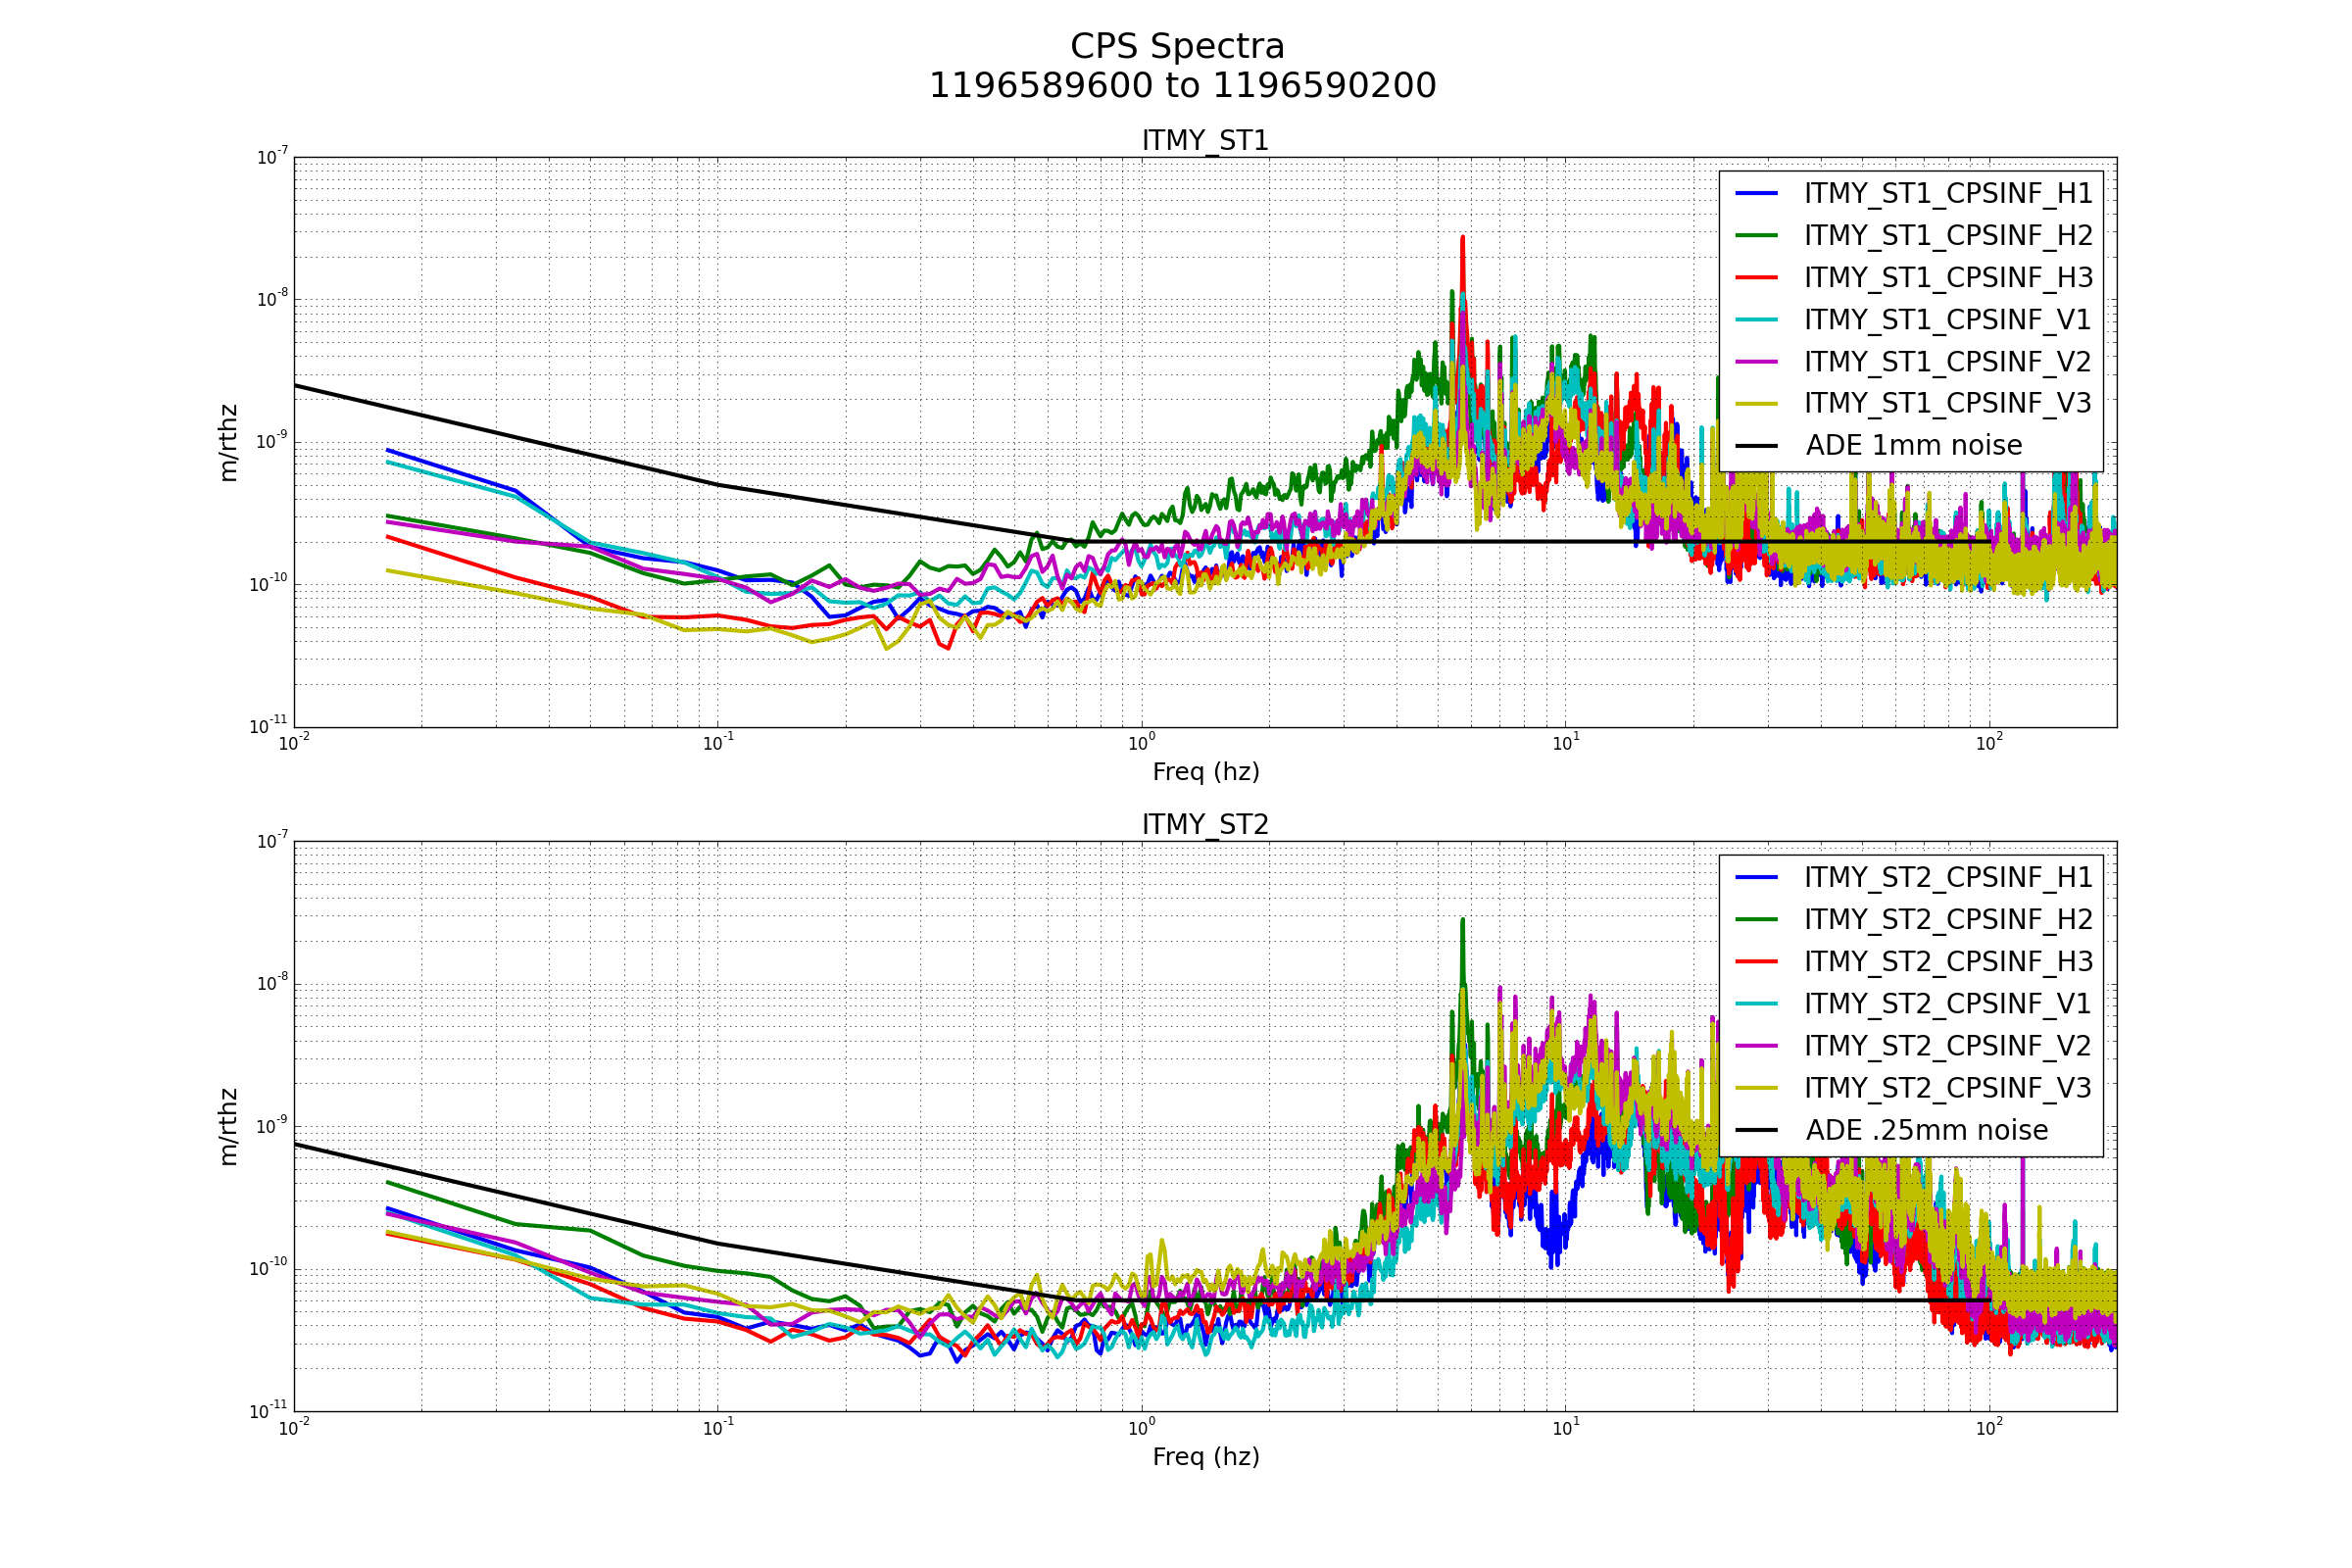This screenshot has height=1568, width=2352.
Task: Click the top plot Freq (hz) axis label
Action: (1205, 772)
